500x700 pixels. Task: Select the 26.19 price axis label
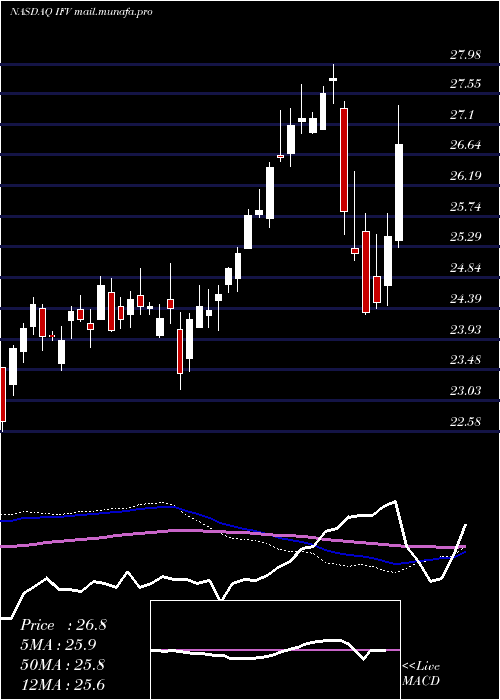click(x=465, y=175)
